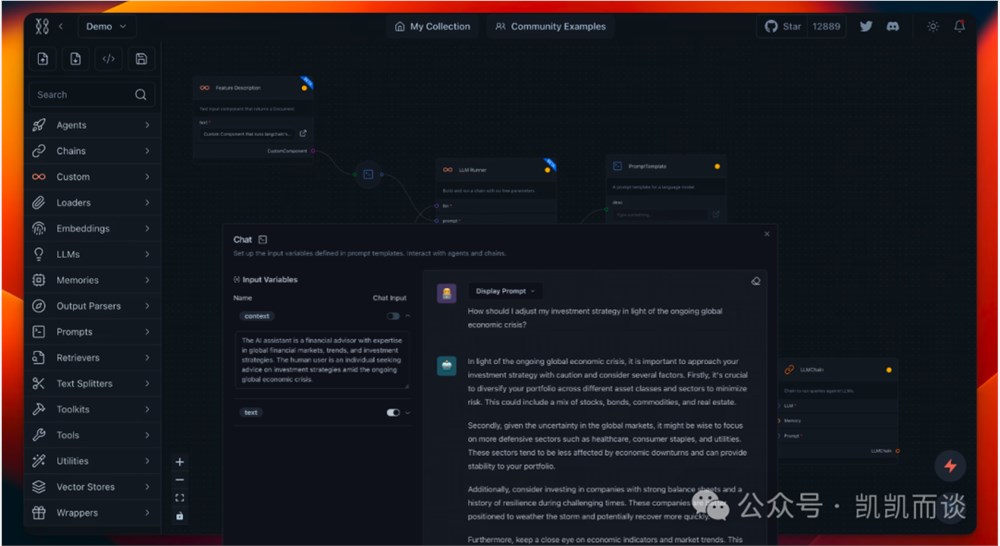Select the Vector Stores sidebar item
Screen dimensions: 1000x546
(x=92, y=487)
